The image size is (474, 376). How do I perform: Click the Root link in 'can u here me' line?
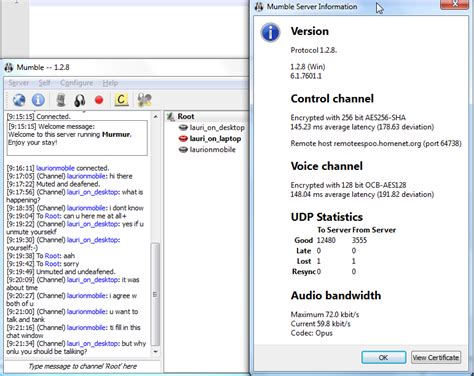point(52,216)
